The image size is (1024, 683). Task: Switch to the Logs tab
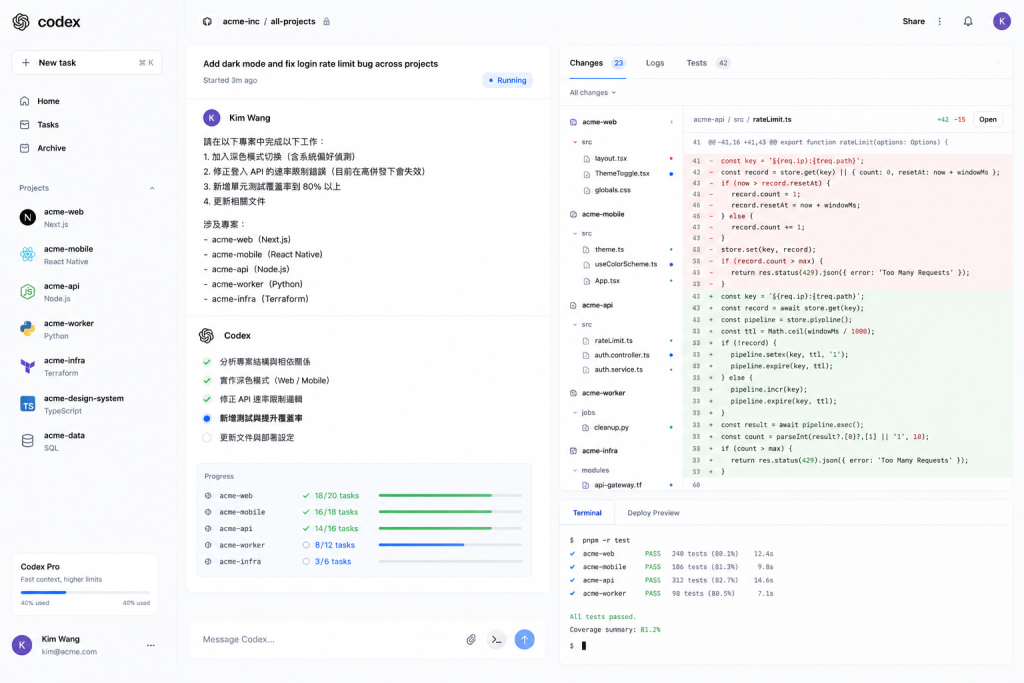tap(655, 63)
